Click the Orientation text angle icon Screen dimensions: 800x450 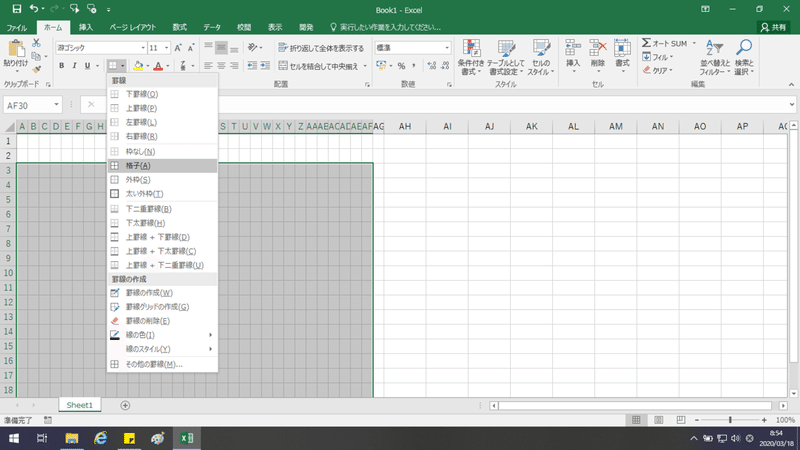click(x=252, y=47)
